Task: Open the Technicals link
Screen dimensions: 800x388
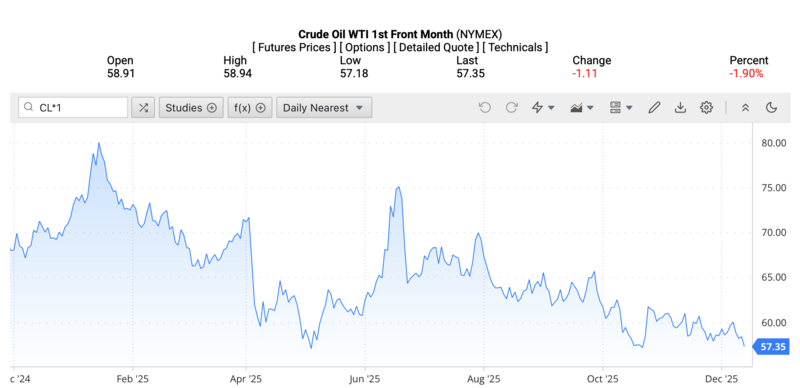Action: point(515,47)
